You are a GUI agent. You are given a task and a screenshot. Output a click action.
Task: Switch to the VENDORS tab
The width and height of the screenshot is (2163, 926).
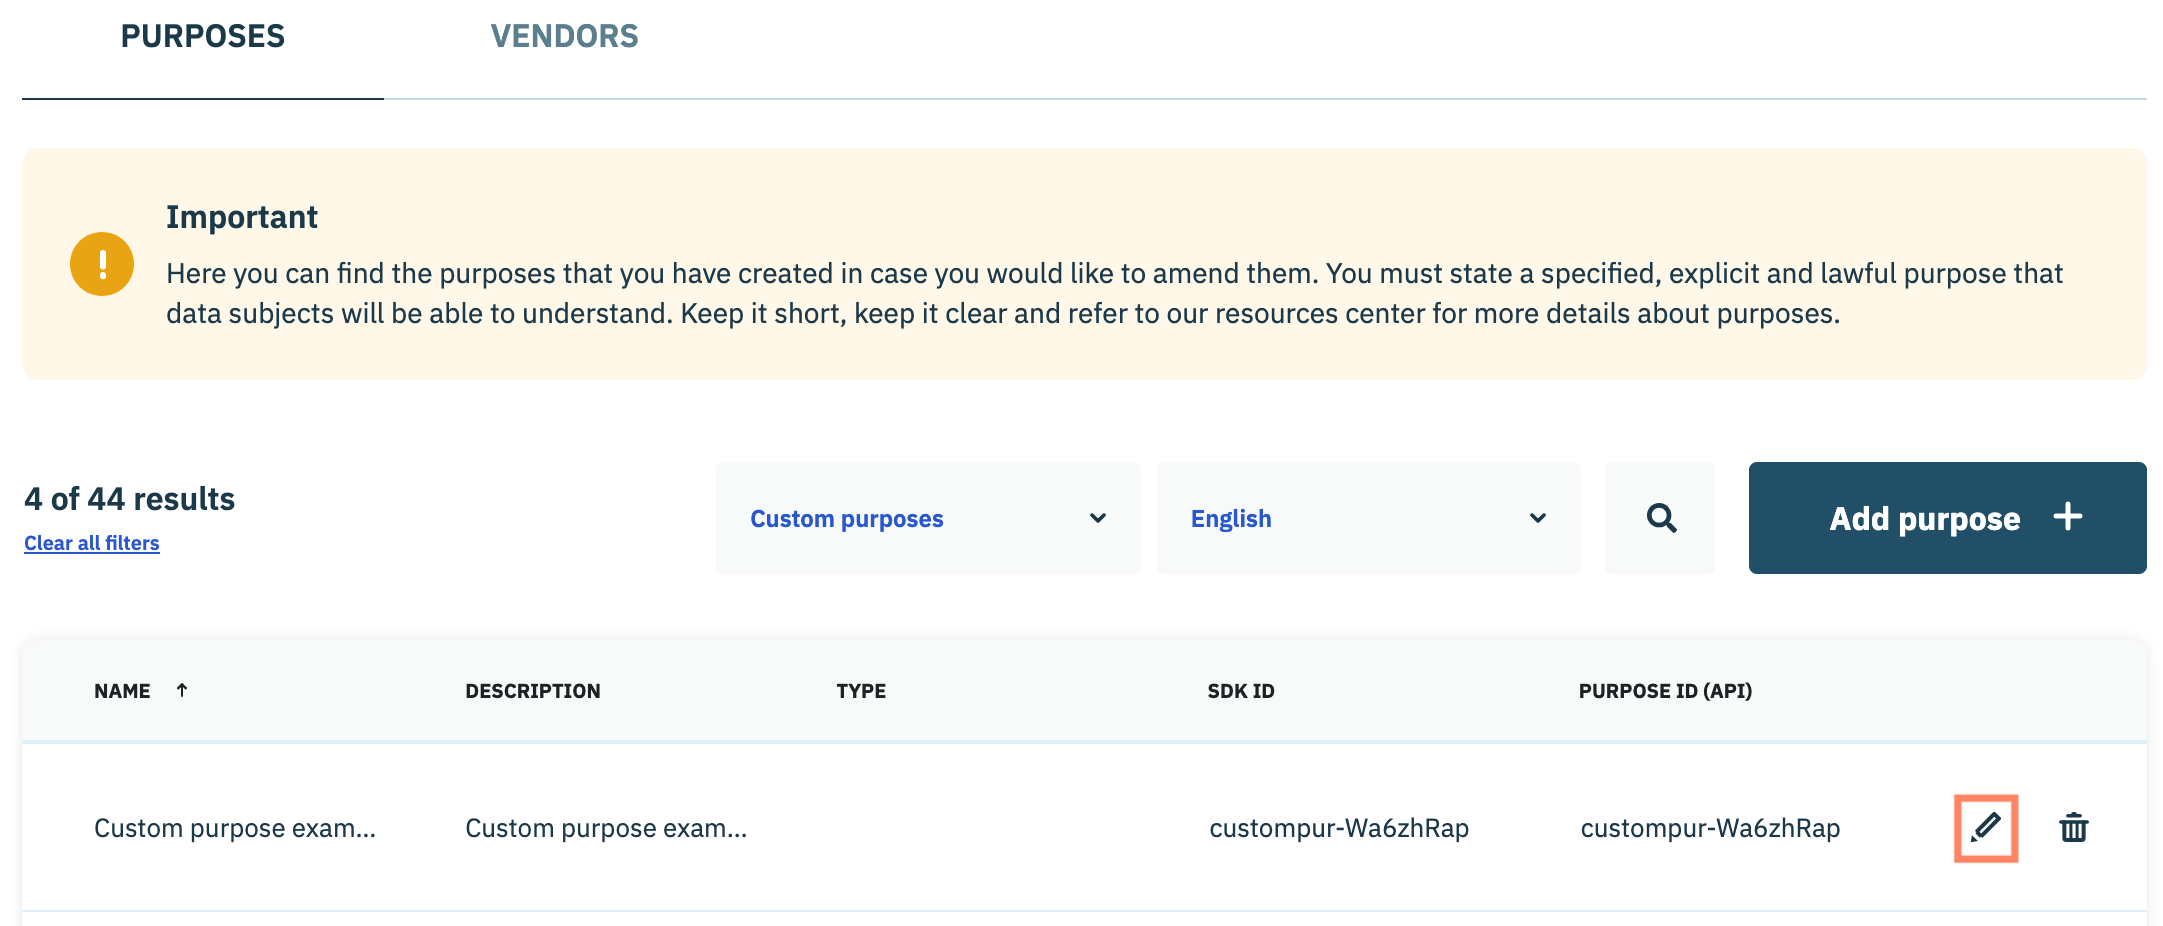coord(564,37)
